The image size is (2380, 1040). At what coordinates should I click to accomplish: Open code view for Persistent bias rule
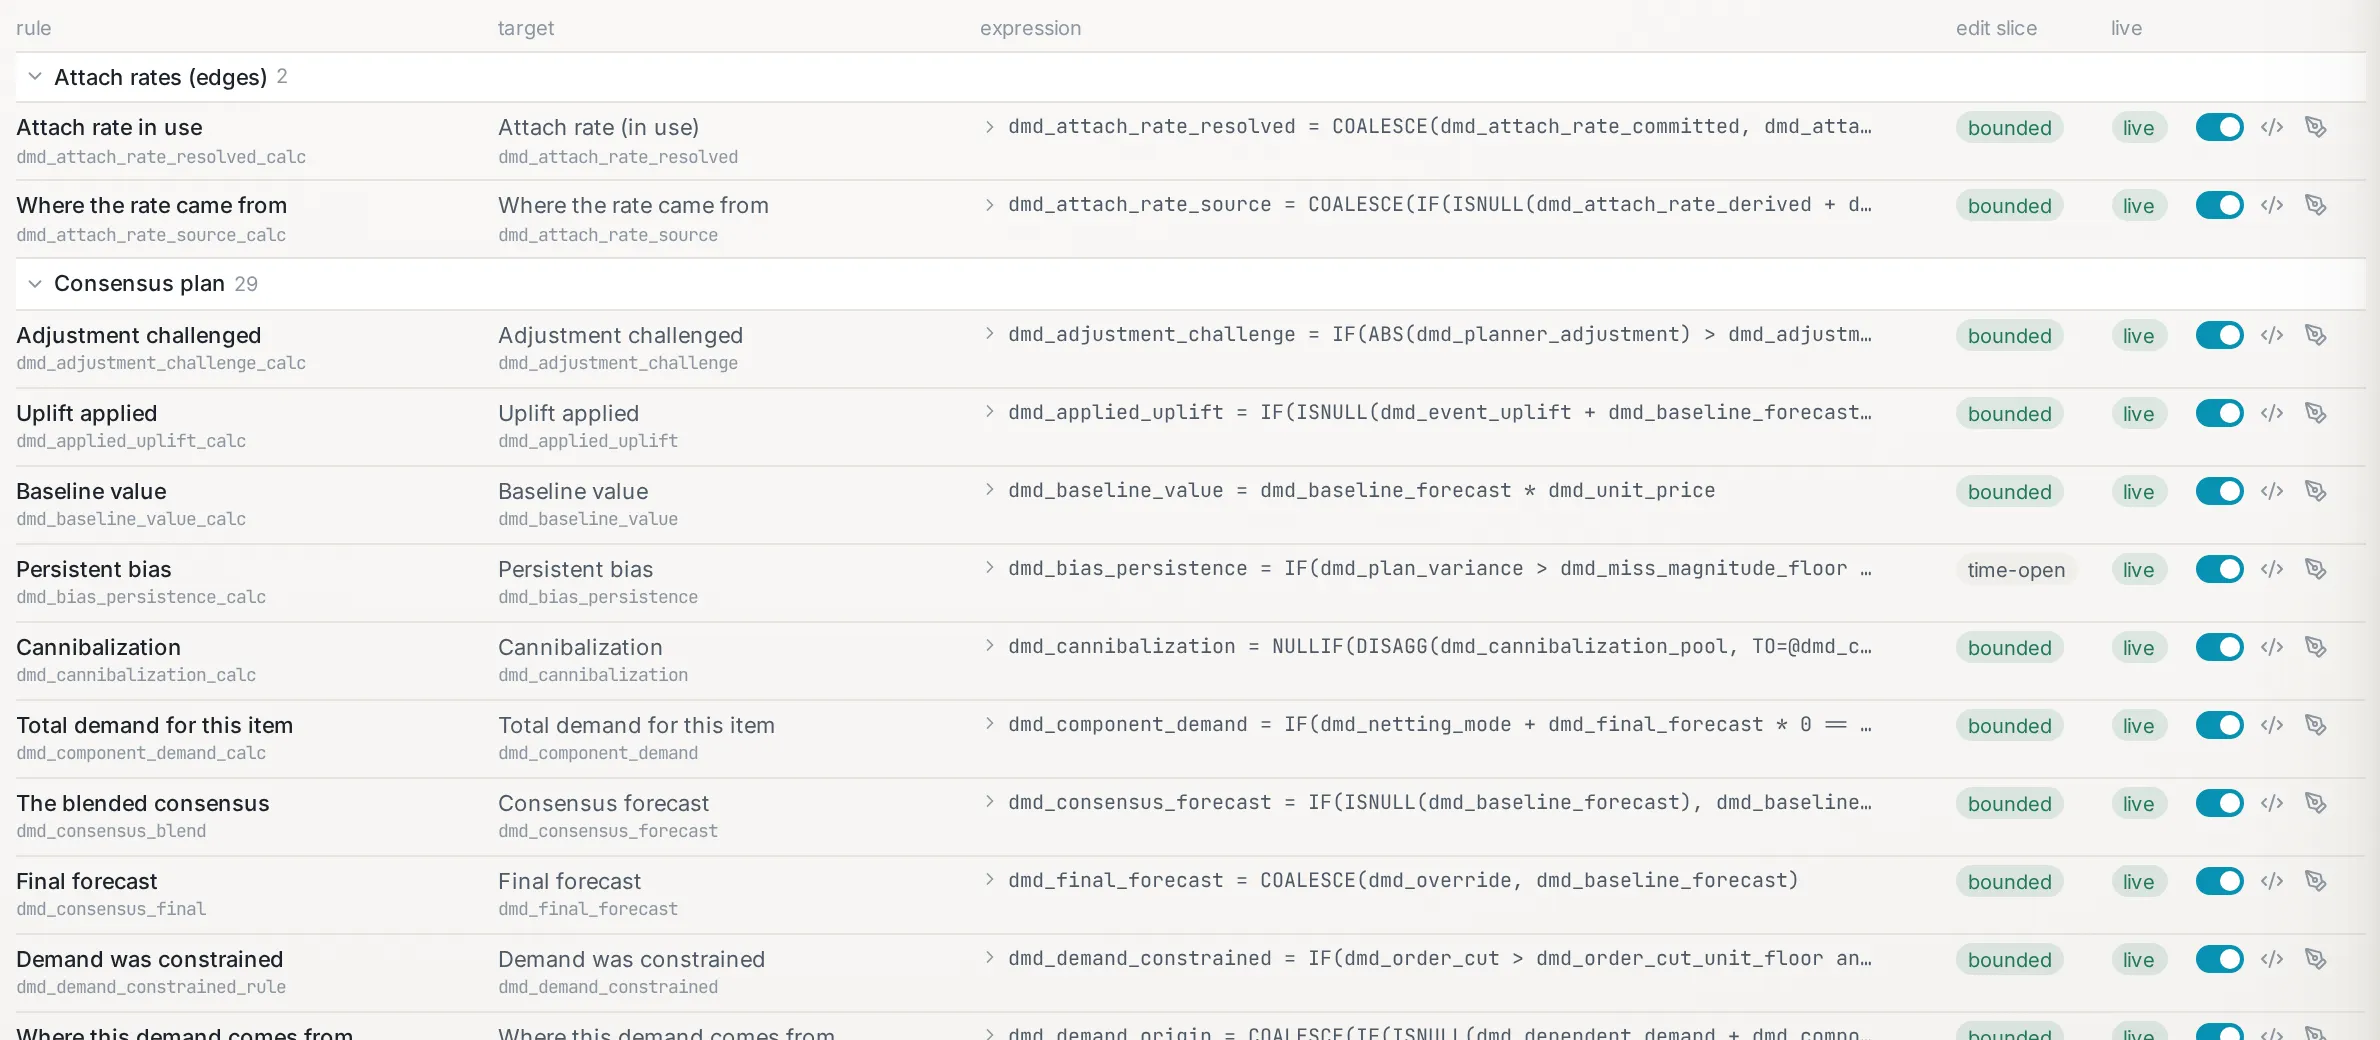[x=2272, y=569]
